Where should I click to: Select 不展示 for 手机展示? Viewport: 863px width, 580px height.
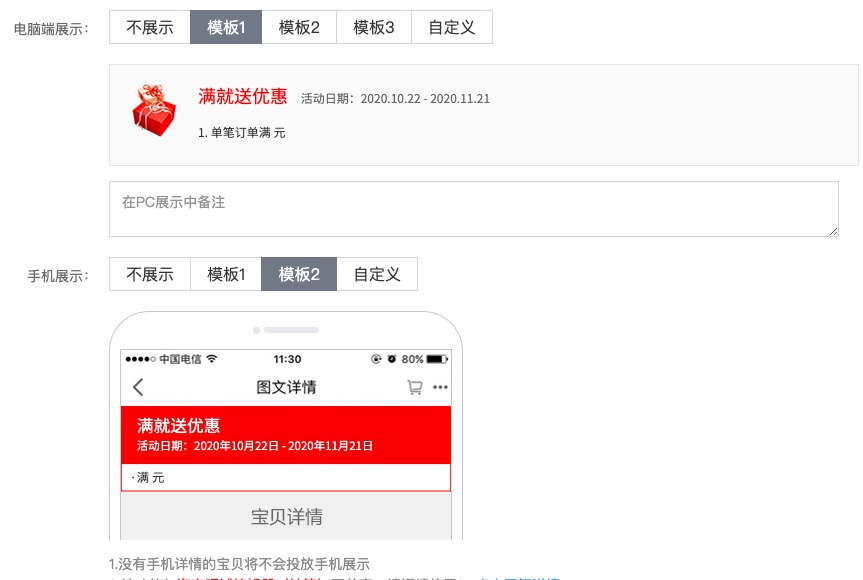click(x=149, y=274)
